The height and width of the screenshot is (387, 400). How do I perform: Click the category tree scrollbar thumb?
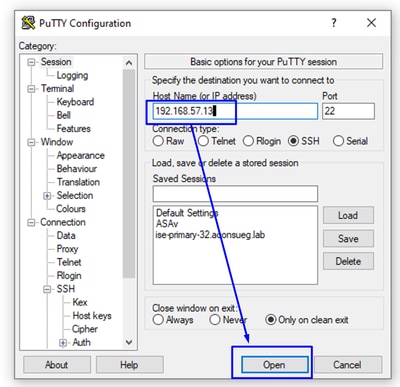point(129,173)
